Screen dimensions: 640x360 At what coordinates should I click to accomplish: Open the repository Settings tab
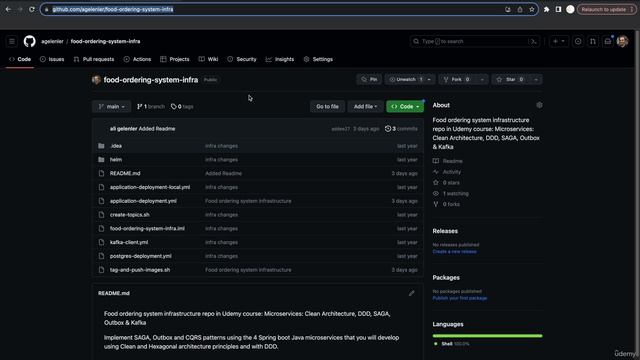[x=318, y=59]
